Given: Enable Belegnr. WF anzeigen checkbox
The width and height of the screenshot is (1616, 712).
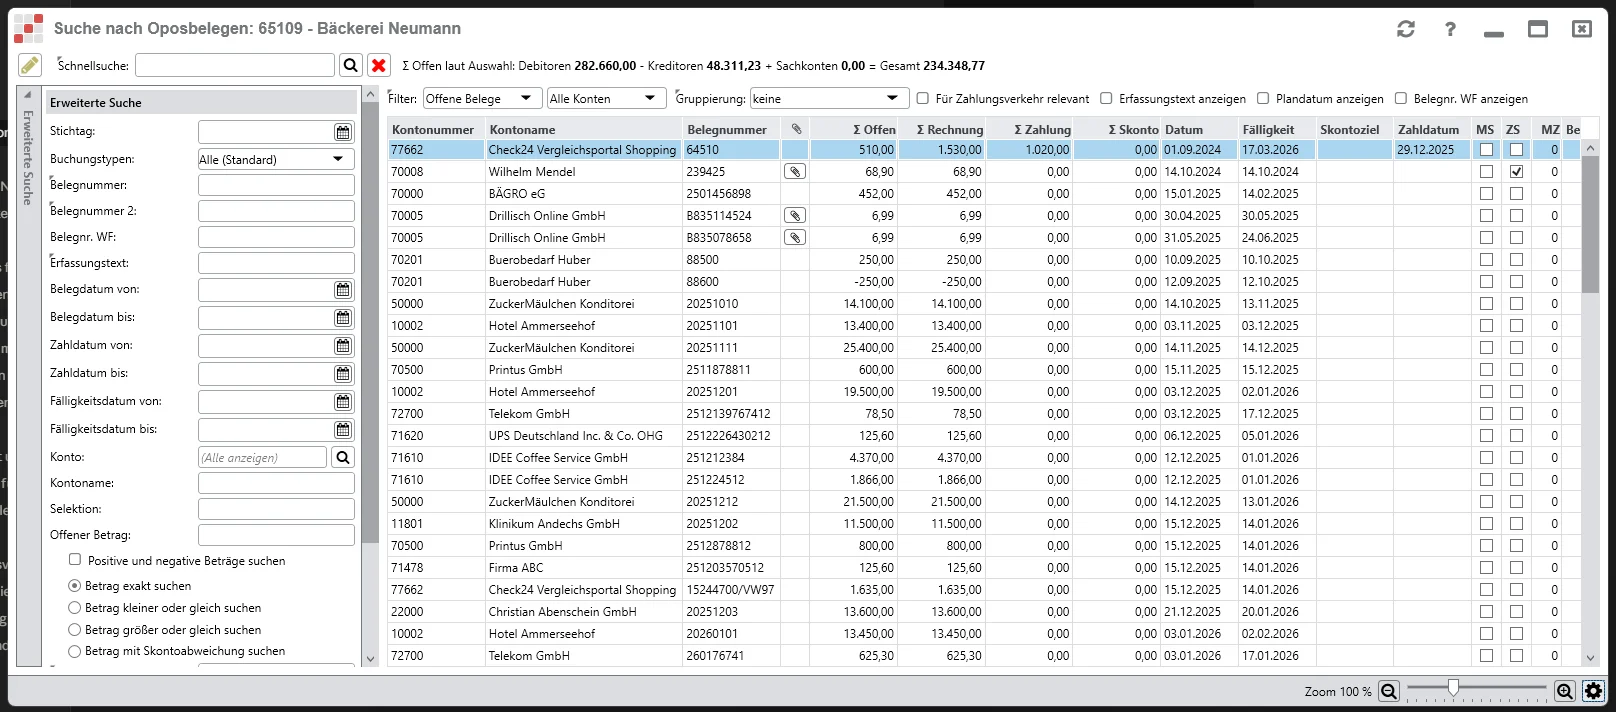Looking at the screenshot, I should coord(1401,98).
